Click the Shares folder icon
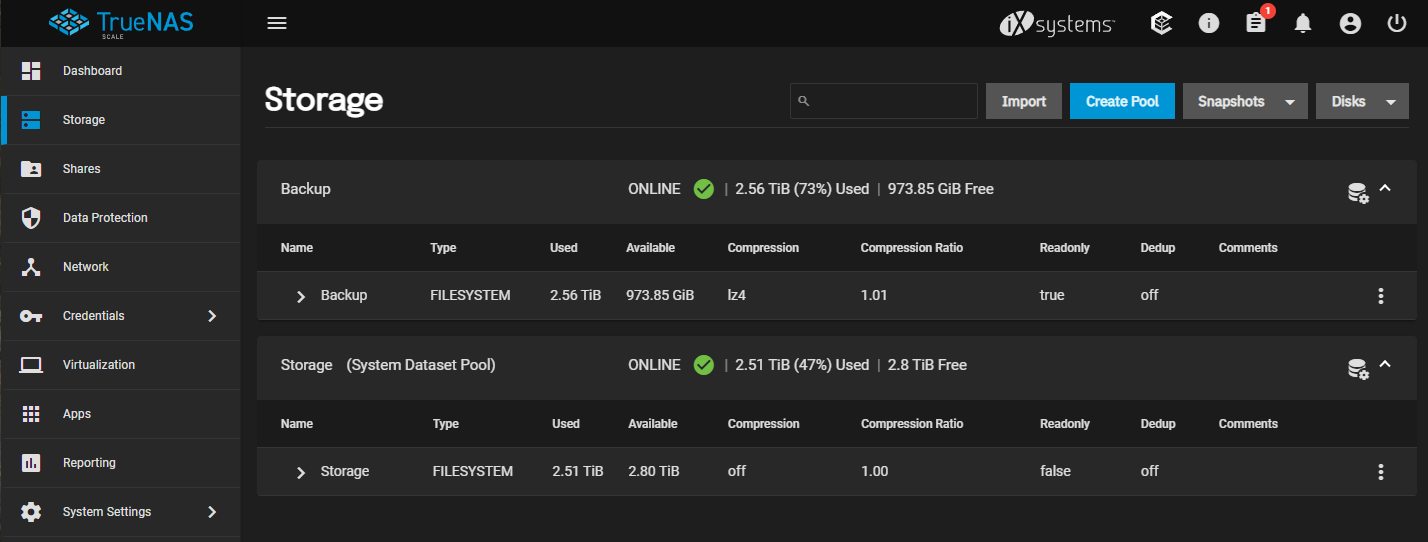The width and height of the screenshot is (1428, 542). pyautogui.click(x=31, y=169)
